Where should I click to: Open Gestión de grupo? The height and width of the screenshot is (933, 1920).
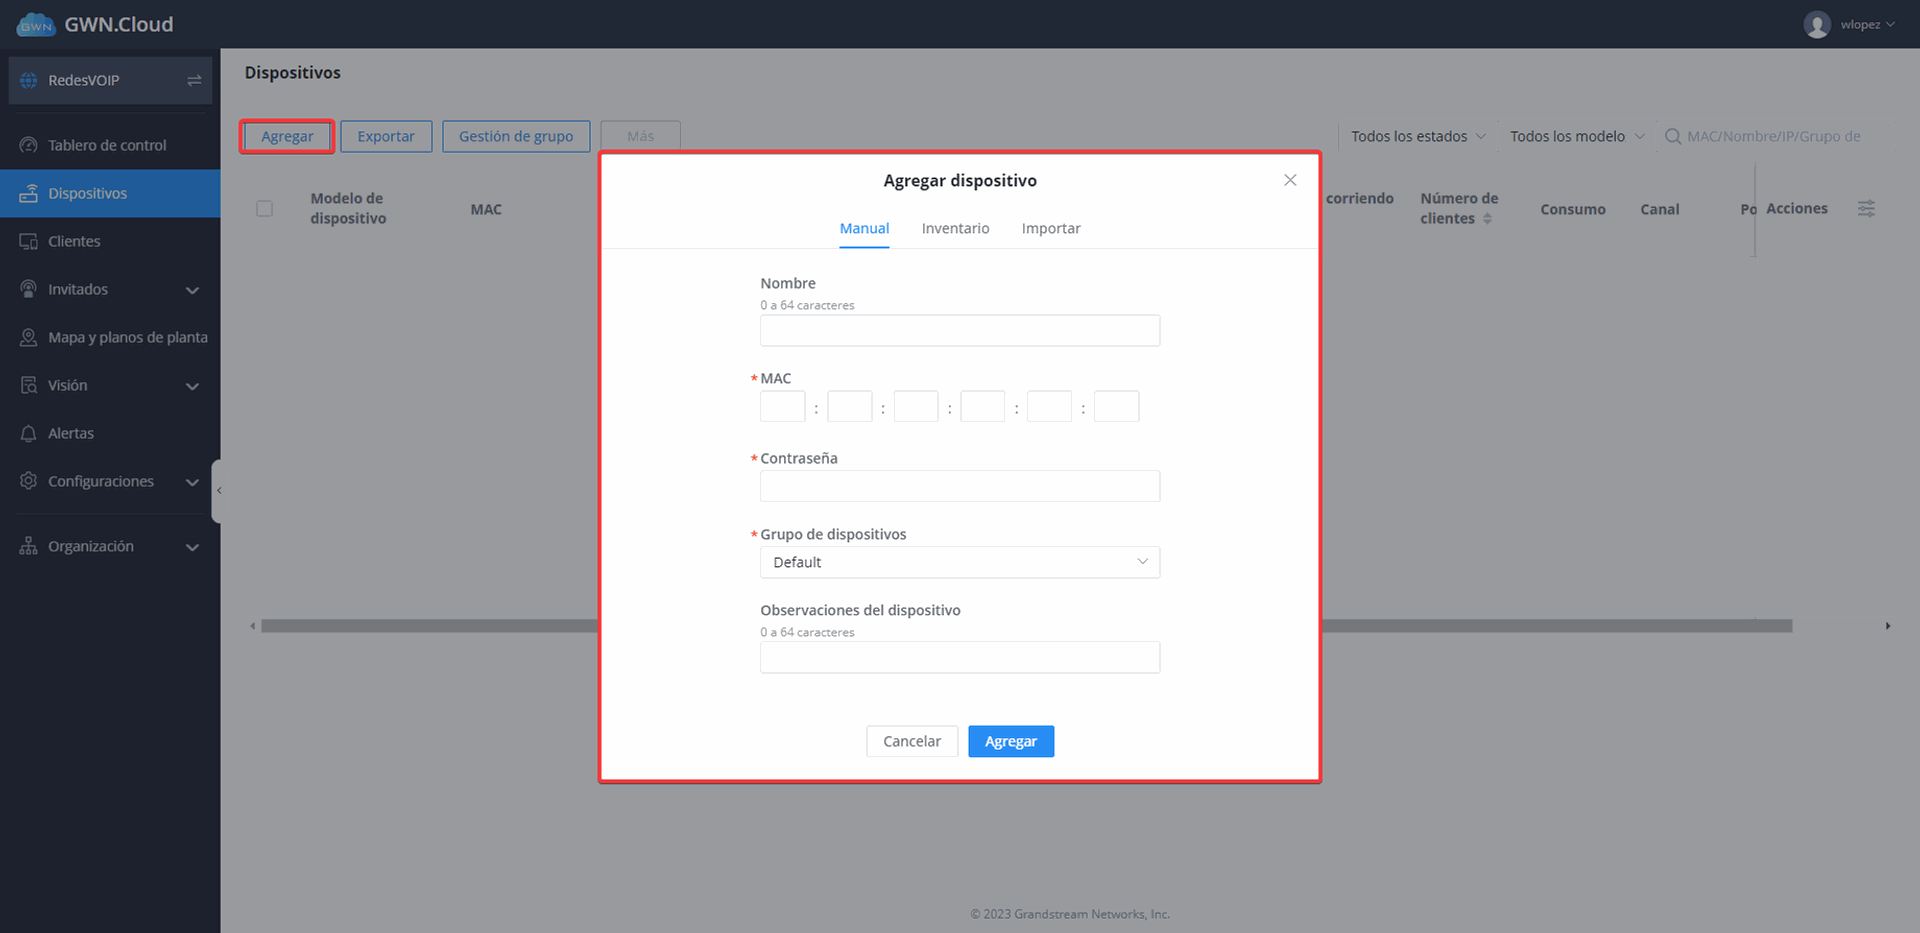516,136
